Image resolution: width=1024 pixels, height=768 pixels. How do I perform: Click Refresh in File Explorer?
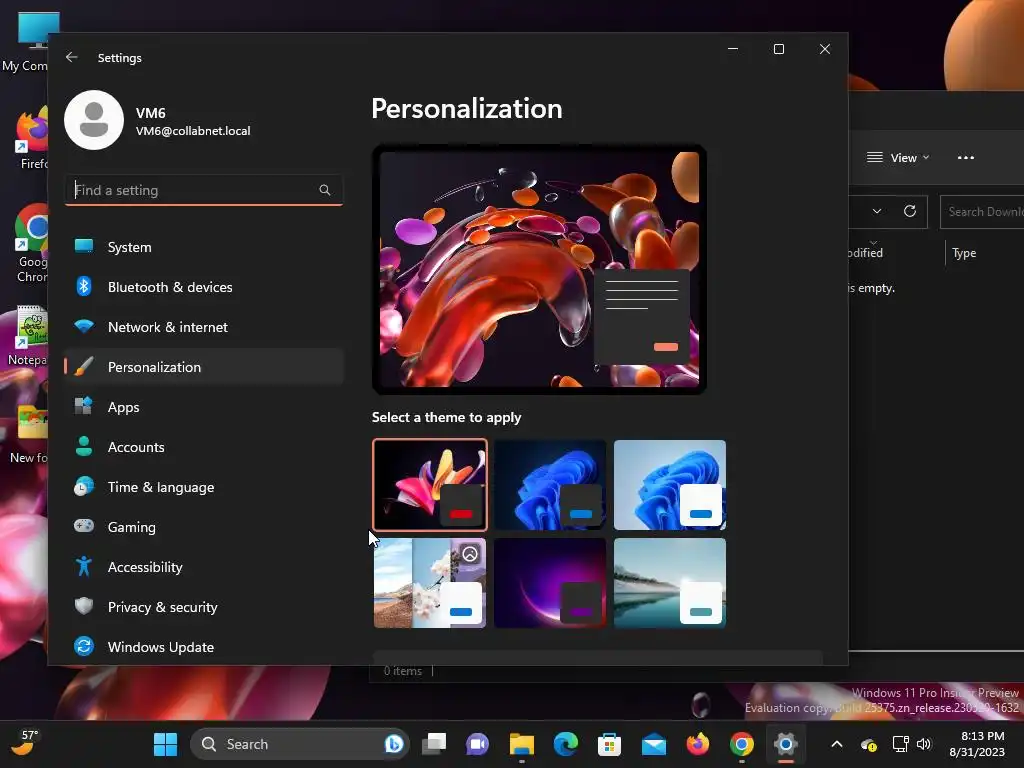click(x=910, y=211)
